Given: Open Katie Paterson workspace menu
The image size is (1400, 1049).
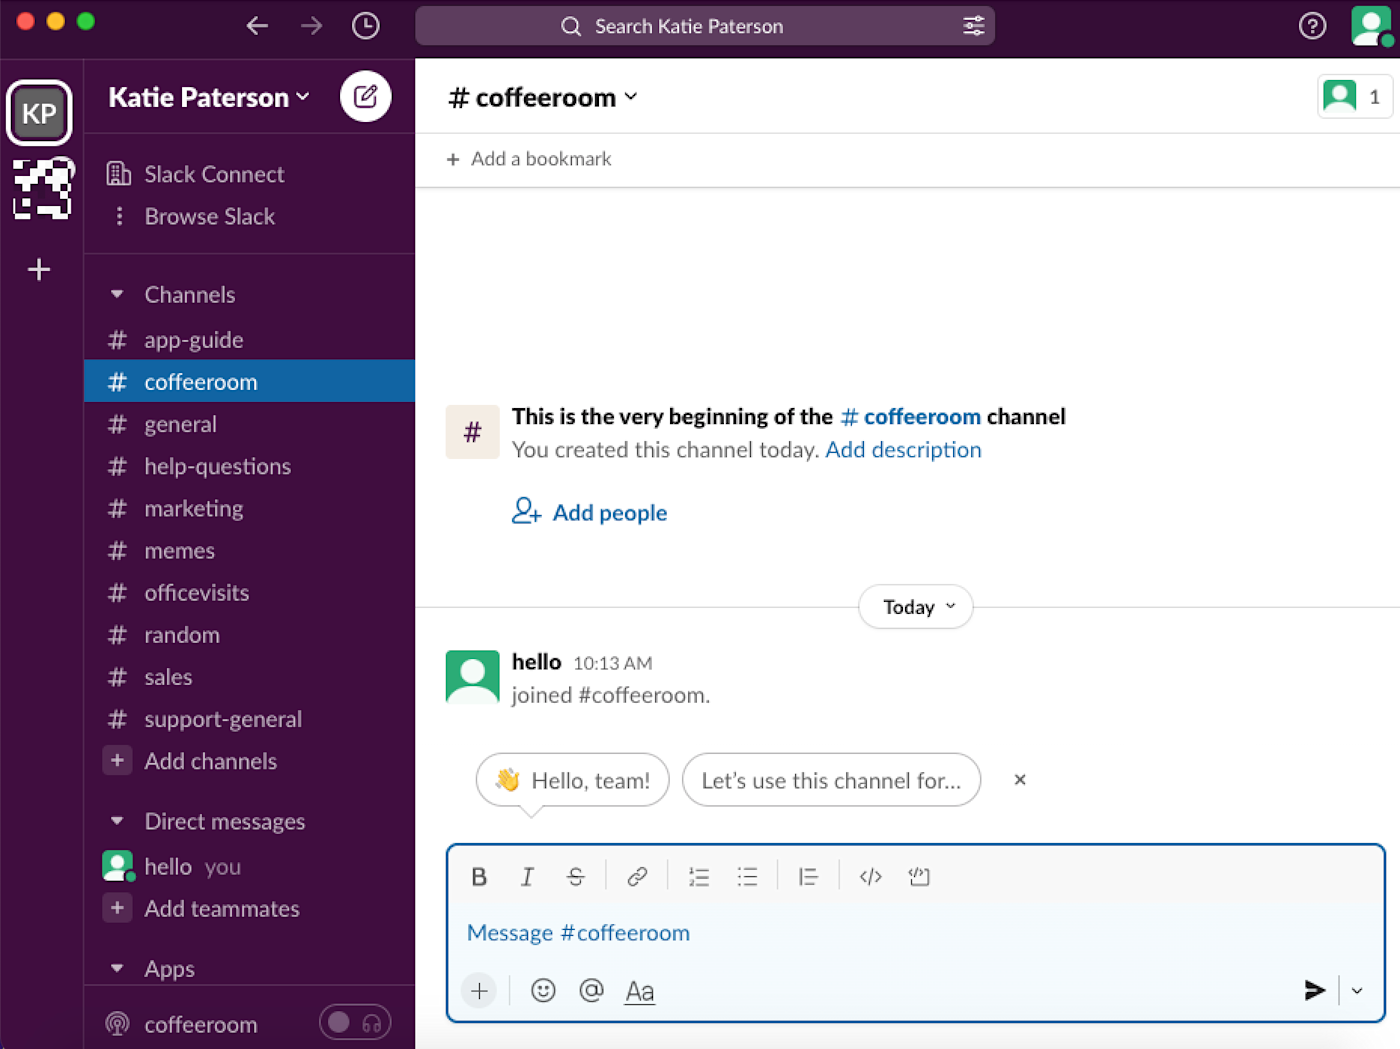Looking at the screenshot, I should (x=209, y=97).
